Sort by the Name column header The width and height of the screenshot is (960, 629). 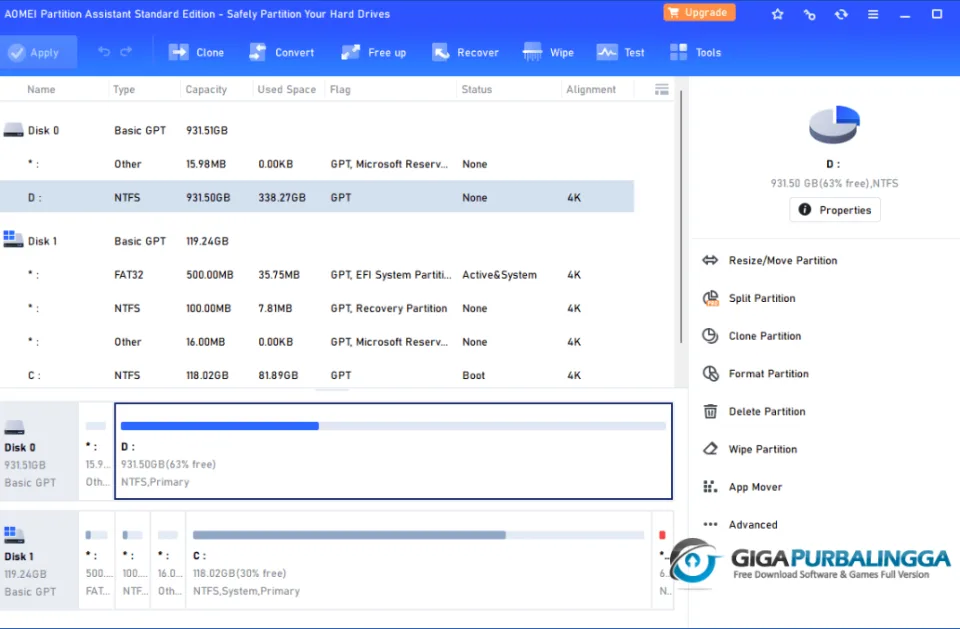point(41,89)
